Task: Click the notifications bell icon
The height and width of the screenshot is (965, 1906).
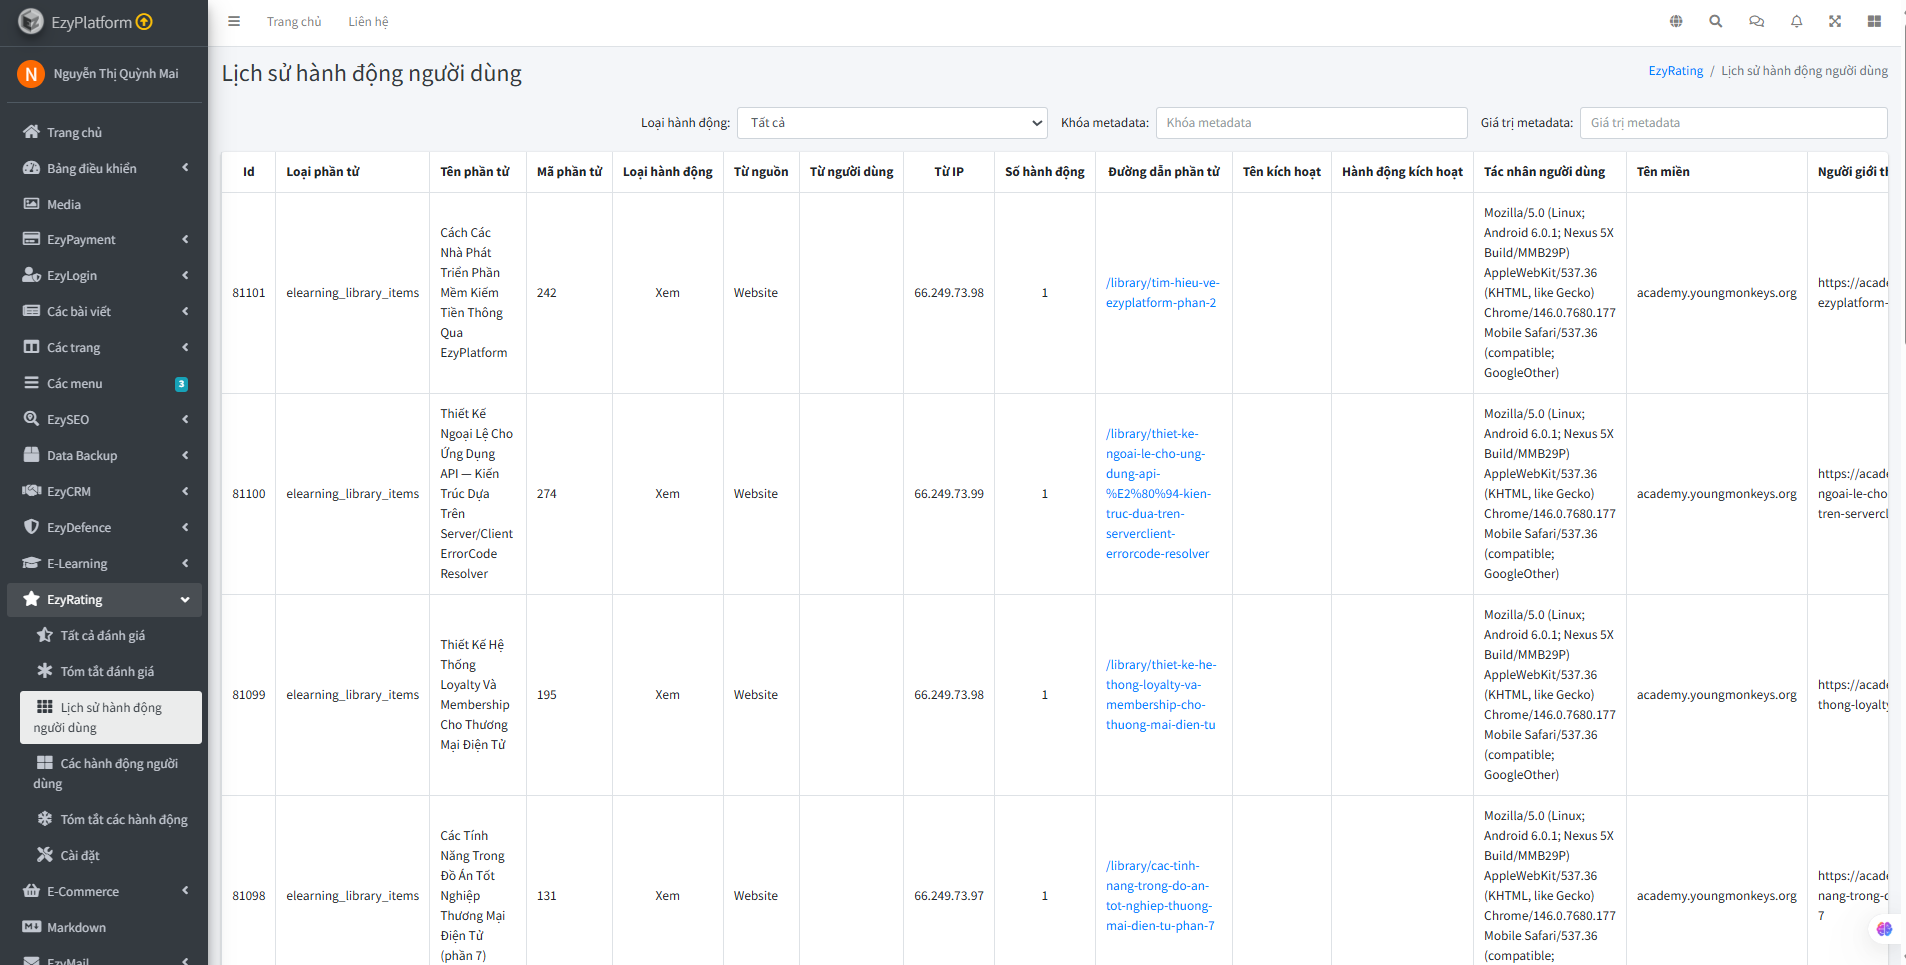Action: (1796, 20)
